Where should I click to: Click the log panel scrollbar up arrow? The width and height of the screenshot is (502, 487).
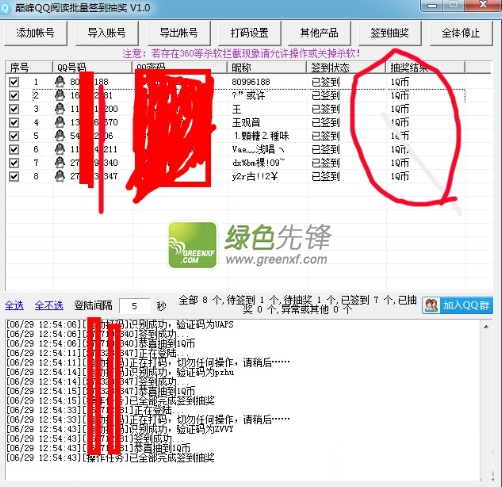(x=486, y=327)
